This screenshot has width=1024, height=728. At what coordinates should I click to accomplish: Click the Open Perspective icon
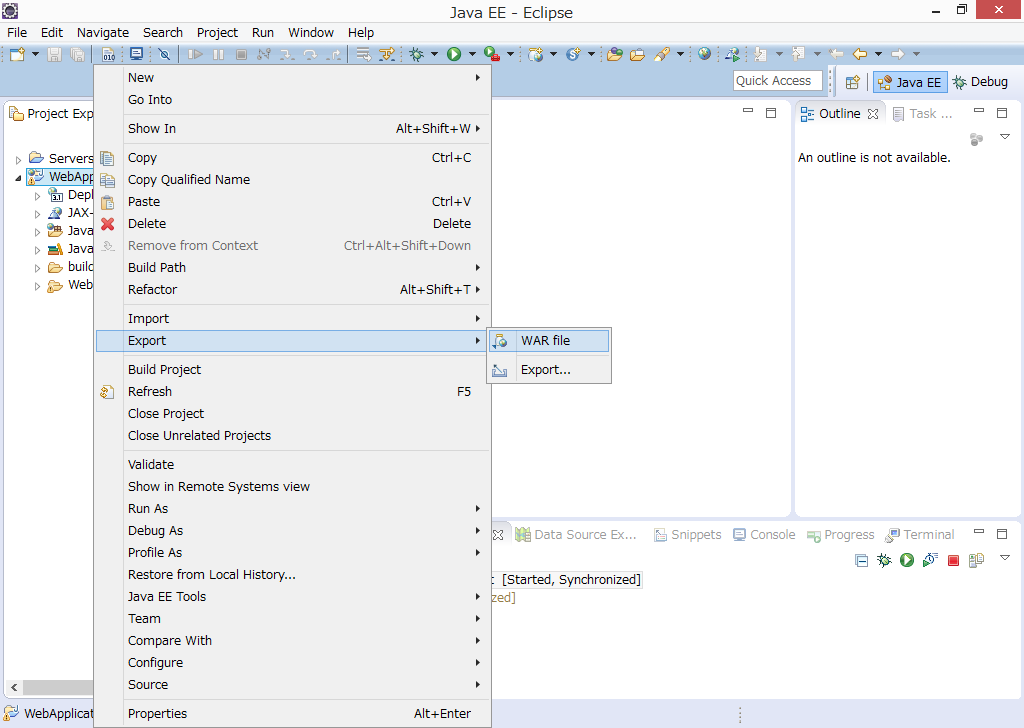[x=852, y=82]
